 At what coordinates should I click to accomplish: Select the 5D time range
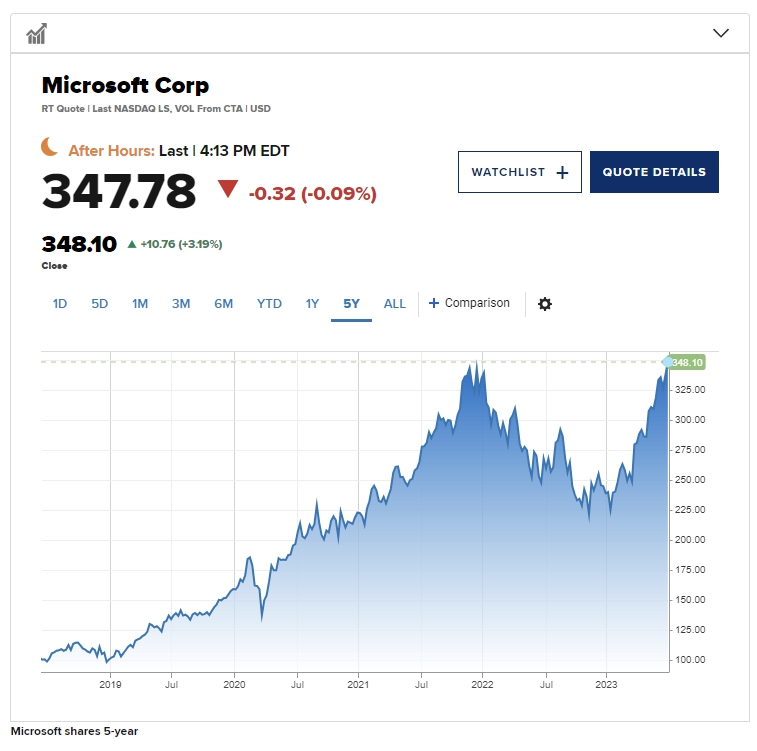(99, 304)
